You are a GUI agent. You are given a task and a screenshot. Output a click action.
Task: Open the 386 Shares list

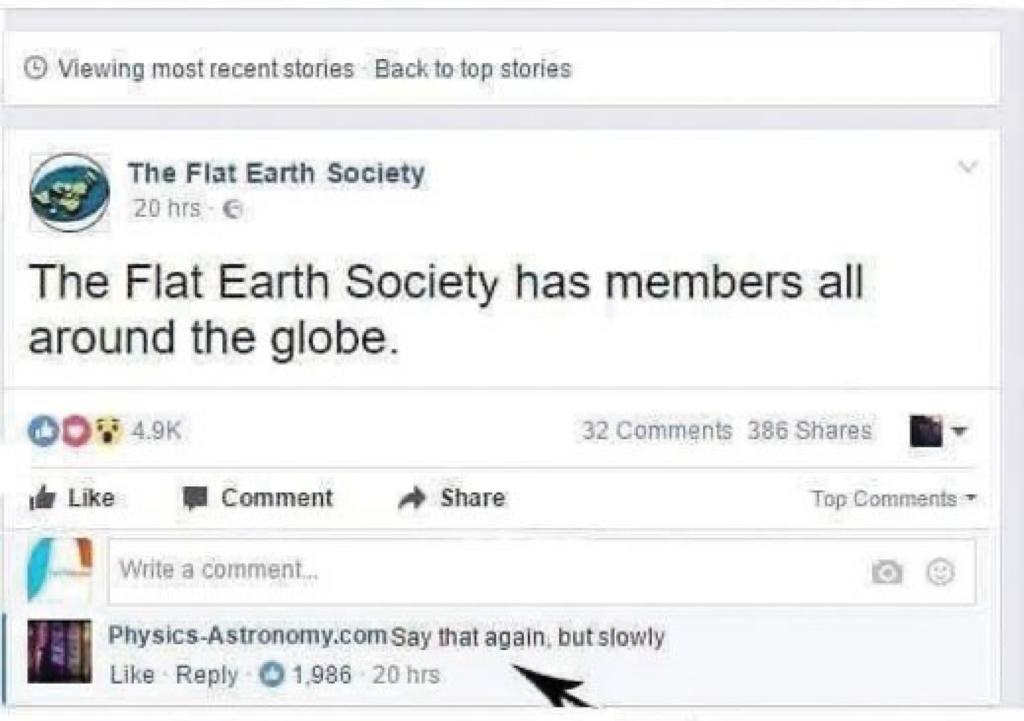(x=809, y=431)
